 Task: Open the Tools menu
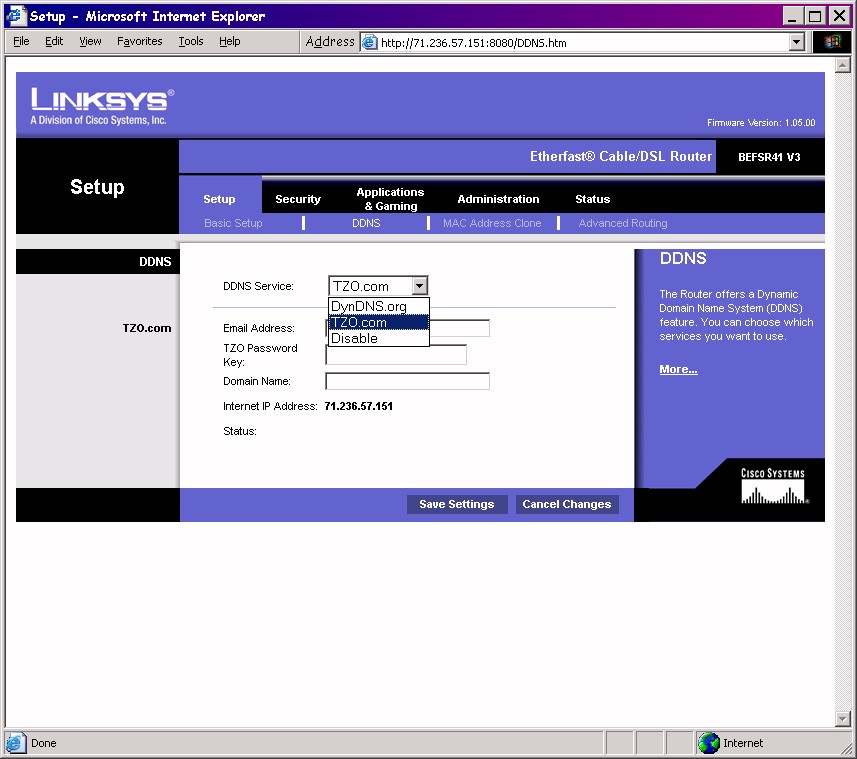[190, 41]
